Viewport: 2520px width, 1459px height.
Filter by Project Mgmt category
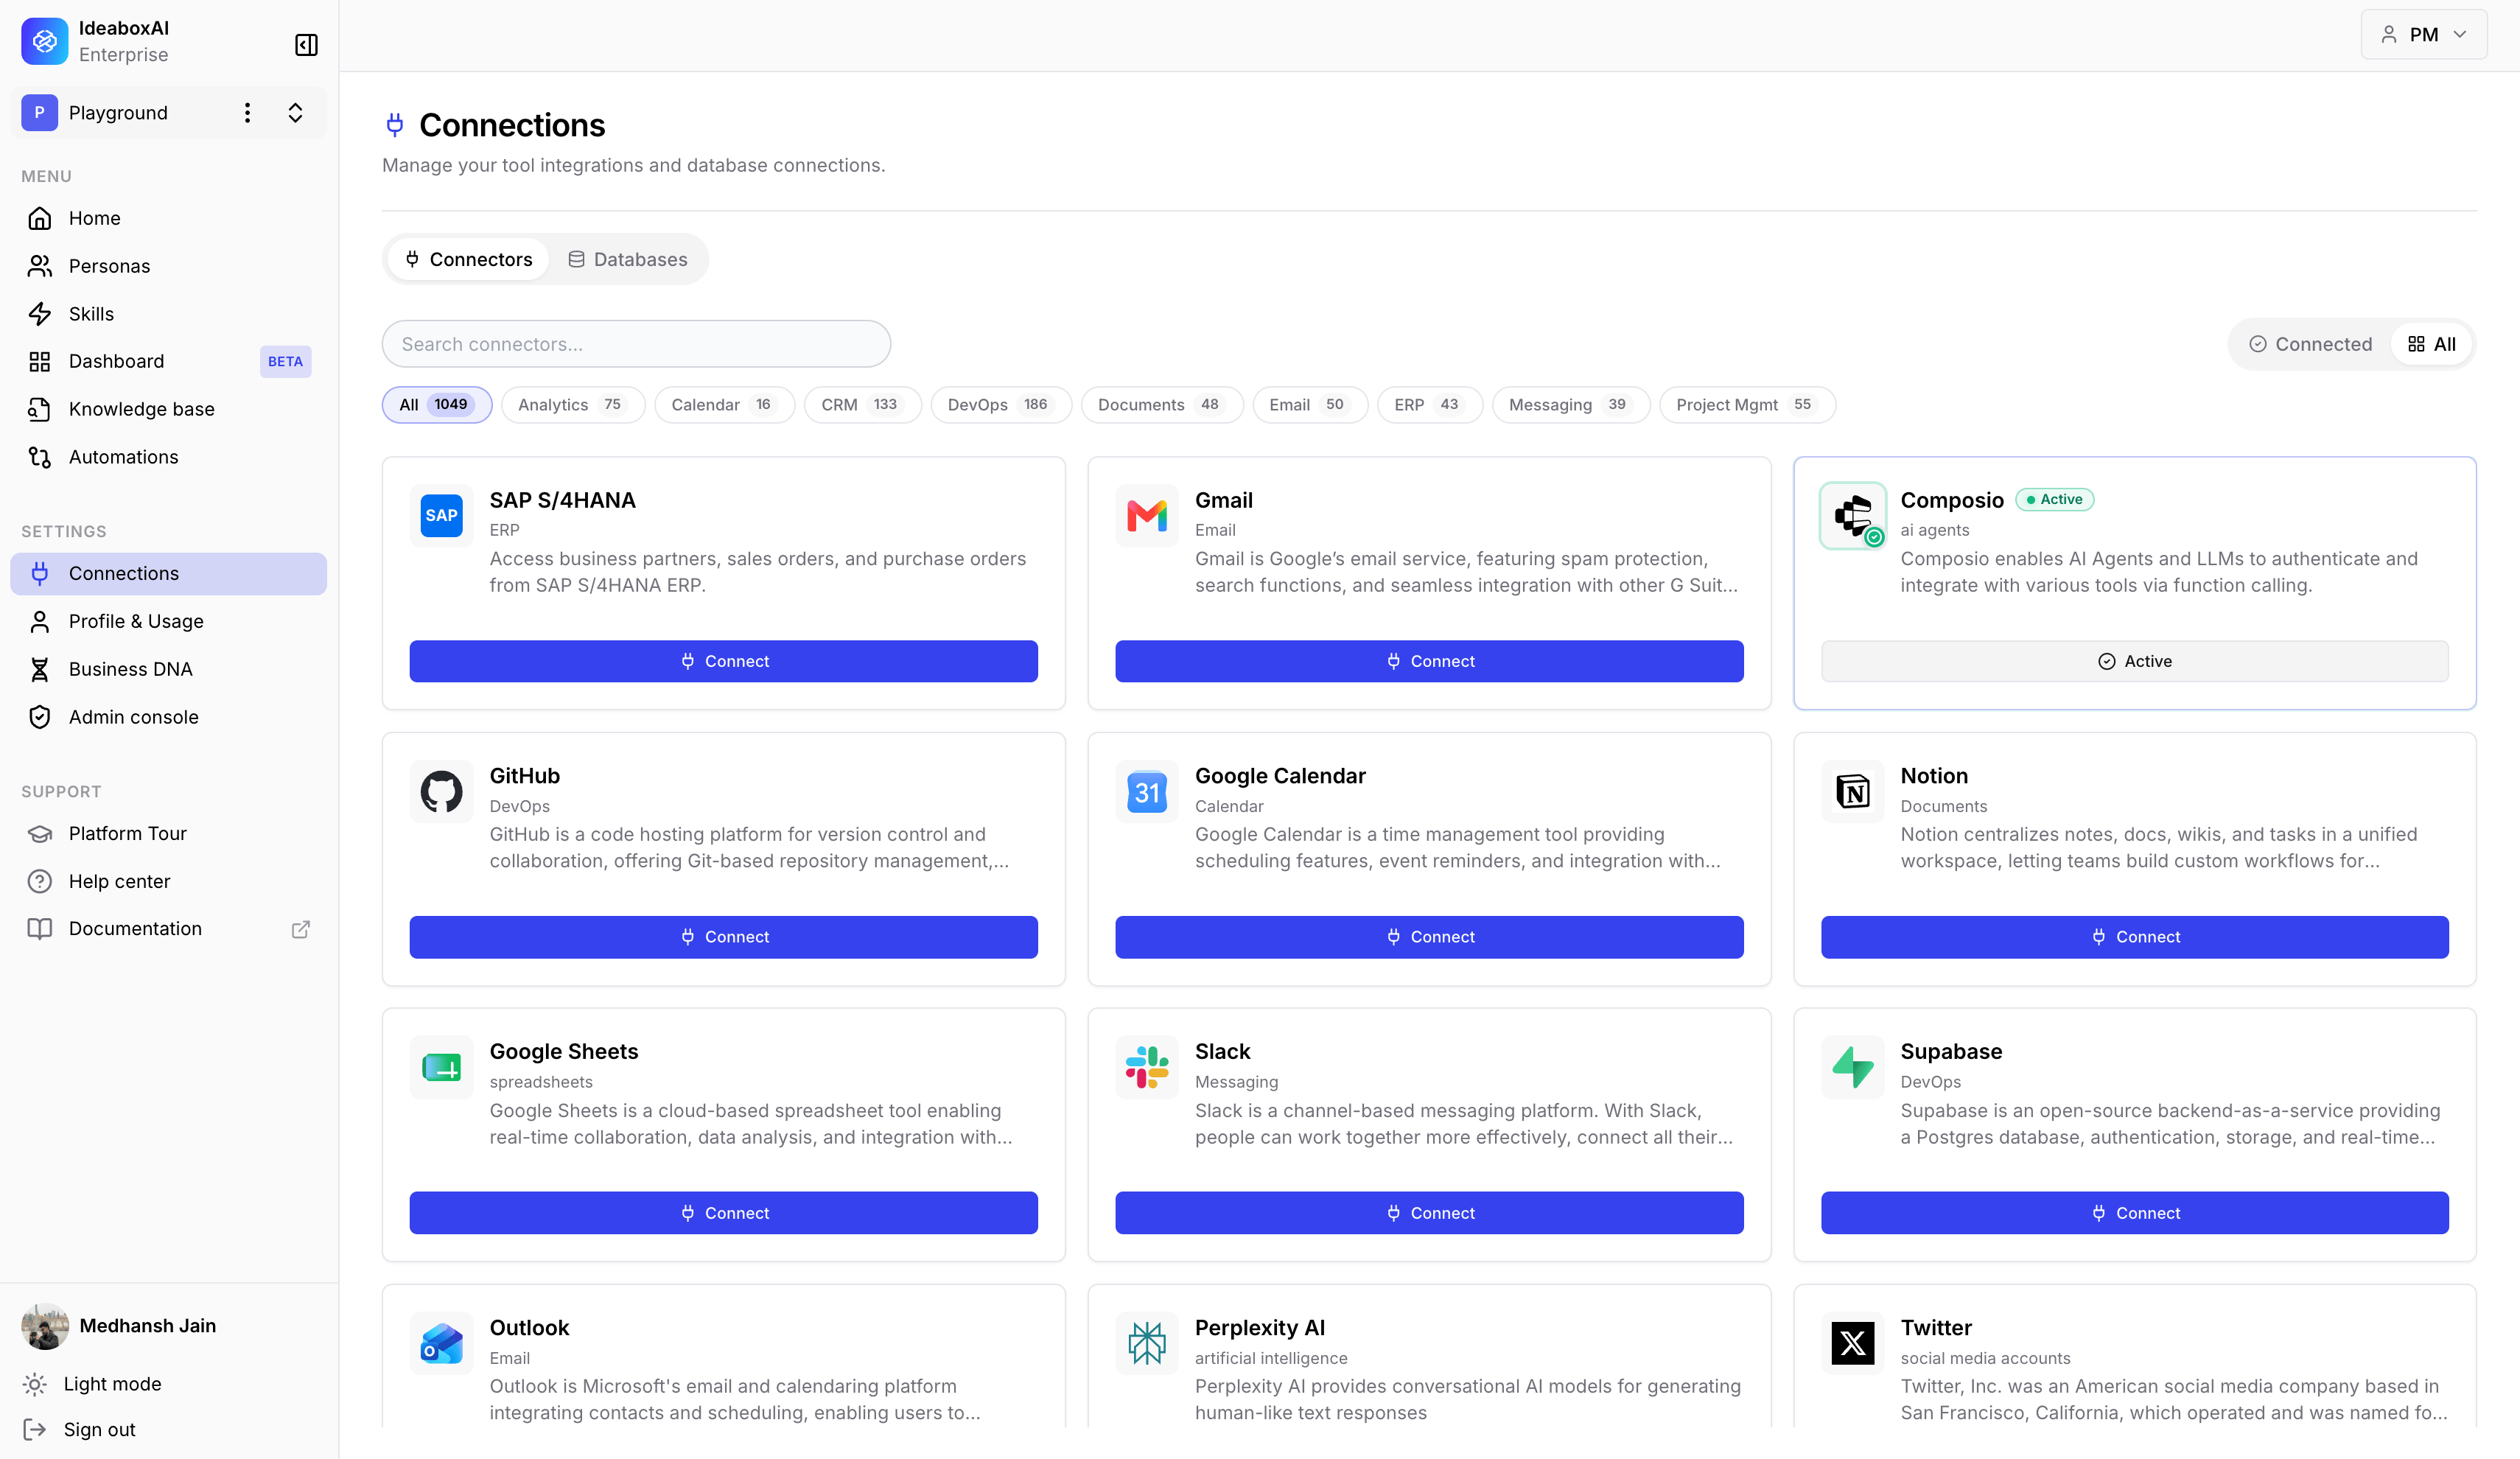pyautogui.click(x=1747, y=405)
